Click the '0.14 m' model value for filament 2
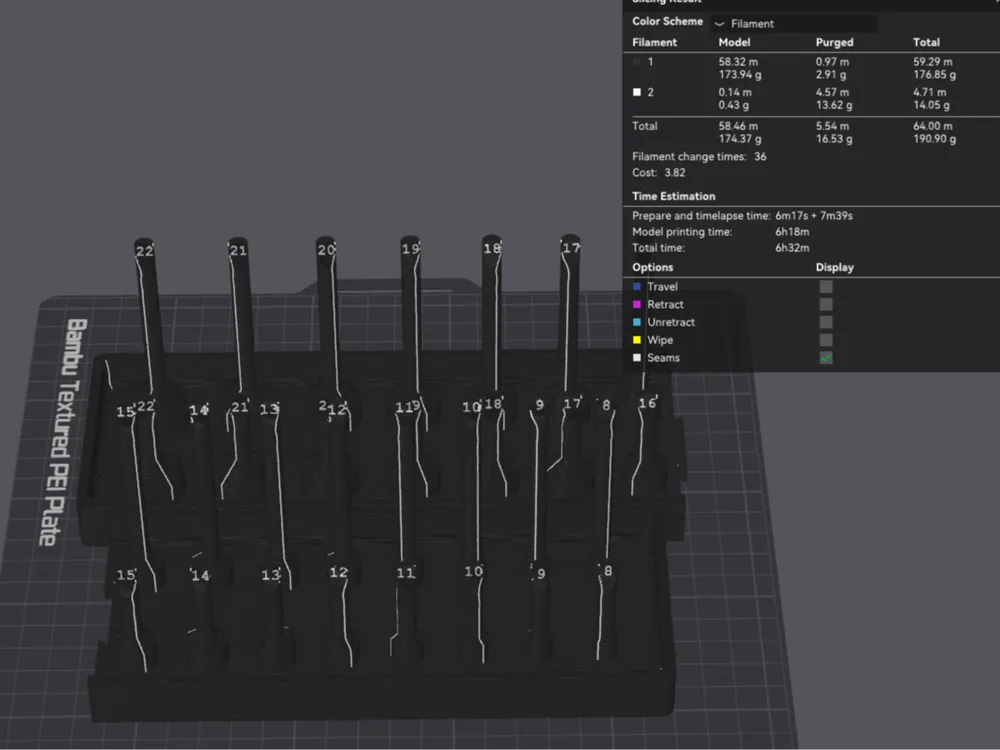The width and height of the screenshot is (1000, 750). click(x=735, y=92)
